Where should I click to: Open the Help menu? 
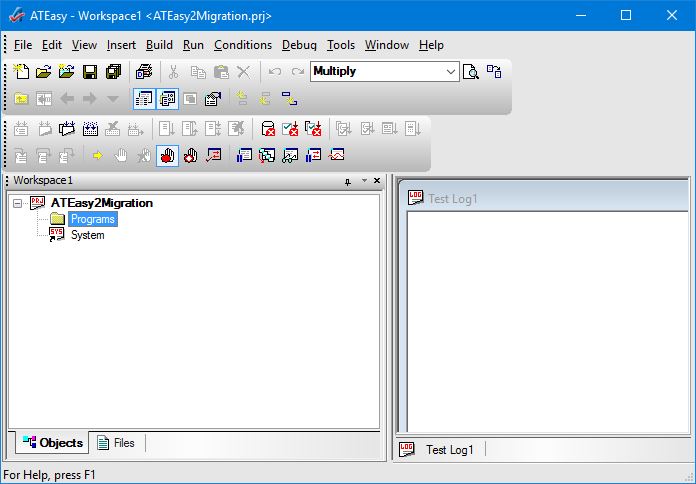click(x=431, y=45)
